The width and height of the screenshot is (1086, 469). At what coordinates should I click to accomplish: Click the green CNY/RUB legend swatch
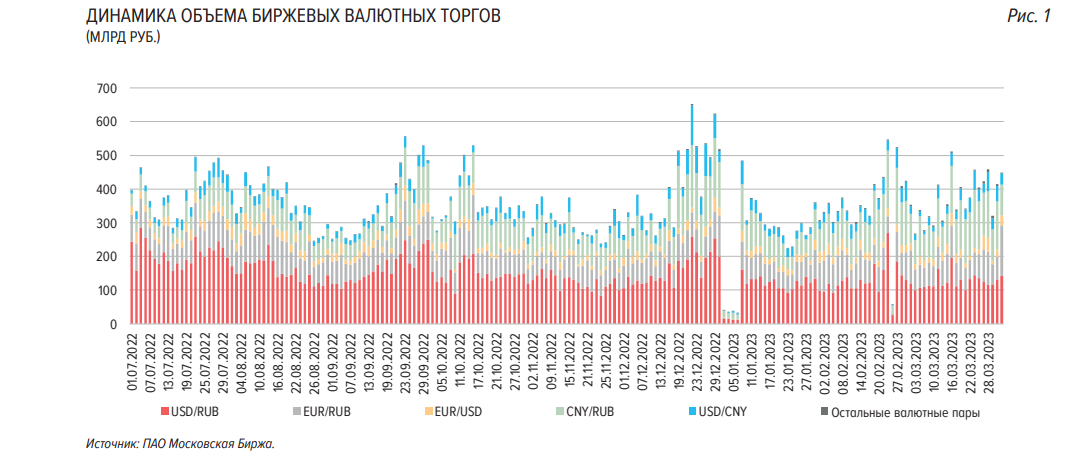[560, 412]
